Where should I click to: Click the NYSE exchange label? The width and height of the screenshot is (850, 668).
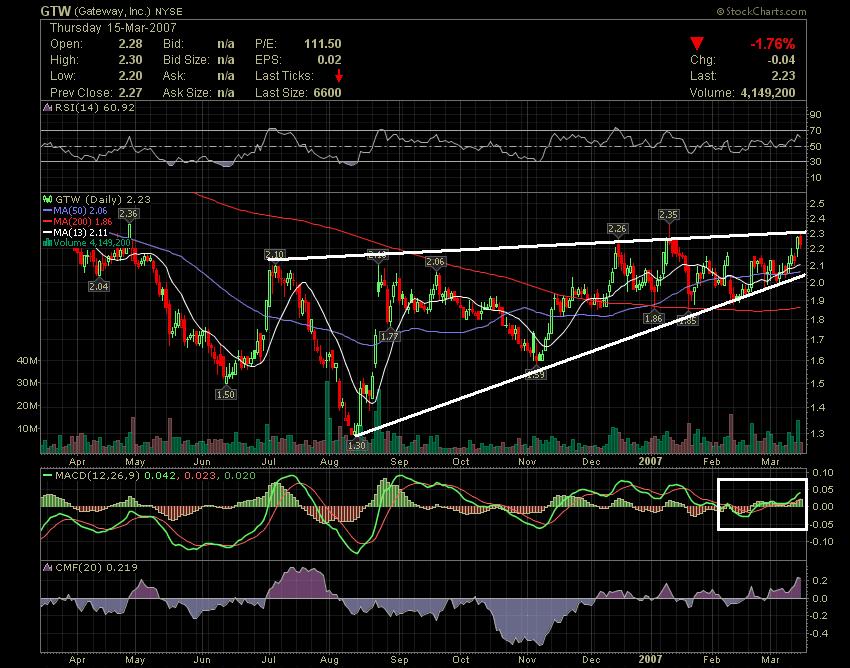point(169,11)
